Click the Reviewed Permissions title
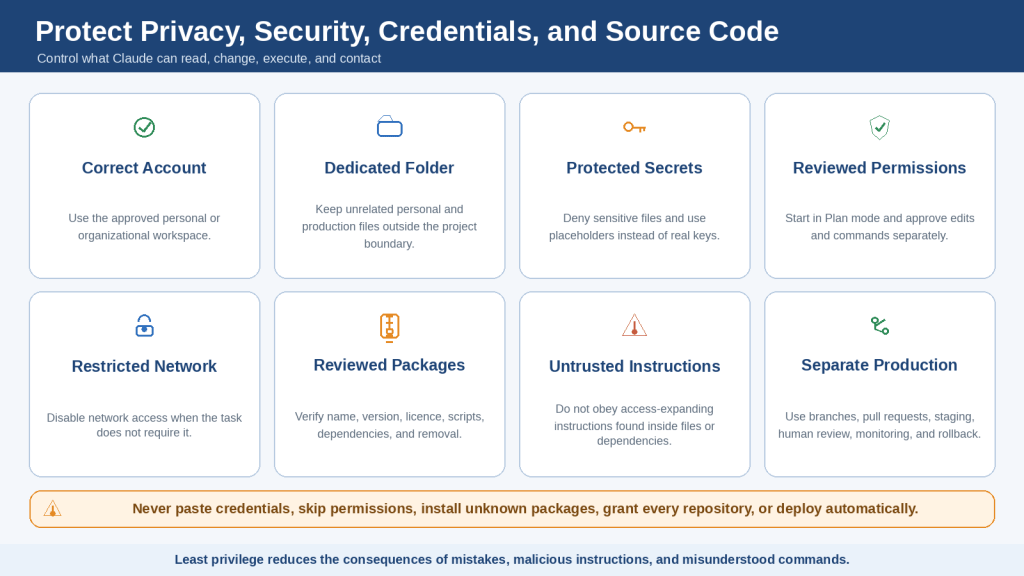This screenshot has width=1024, height=576. tap(879, 168)
